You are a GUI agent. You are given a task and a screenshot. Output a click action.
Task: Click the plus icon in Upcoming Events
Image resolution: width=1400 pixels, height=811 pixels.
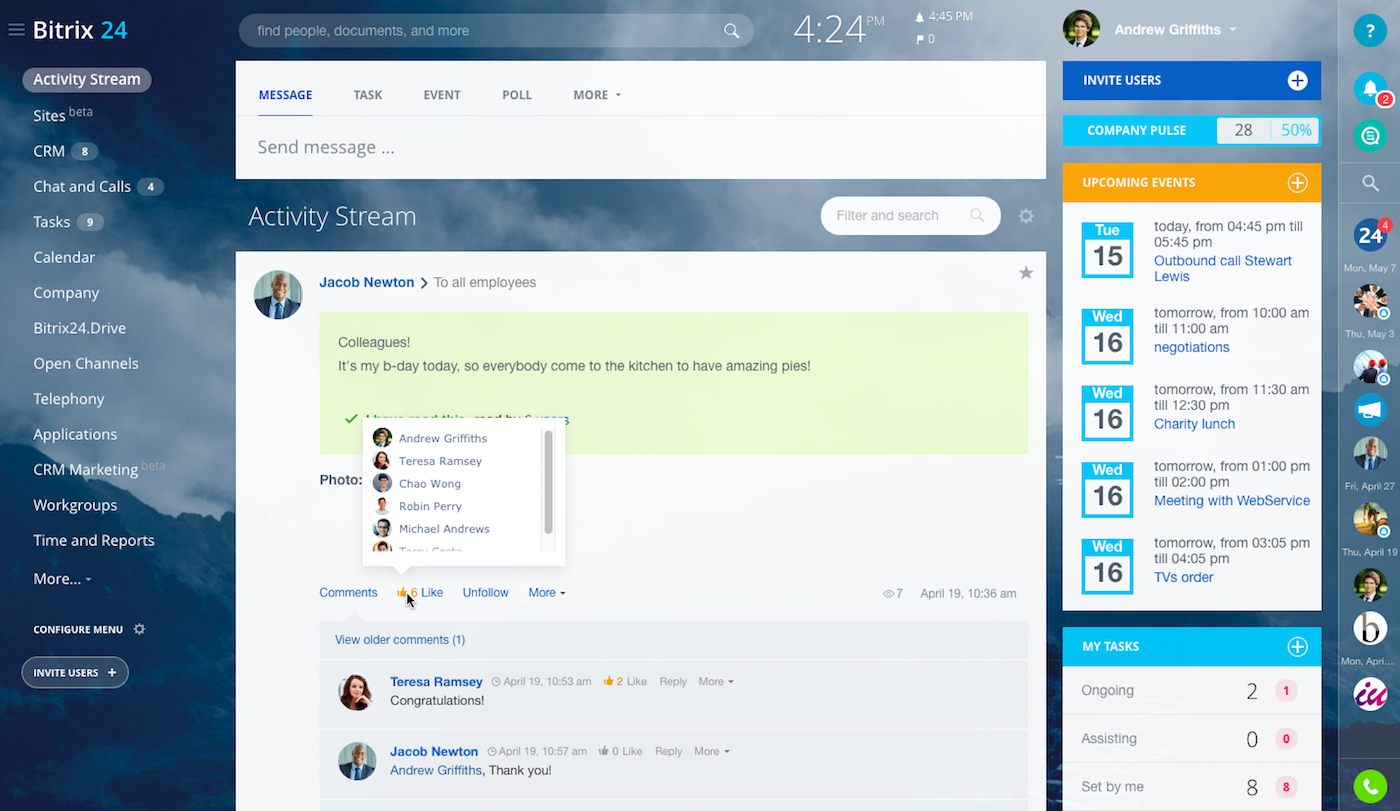(1297, 183)
